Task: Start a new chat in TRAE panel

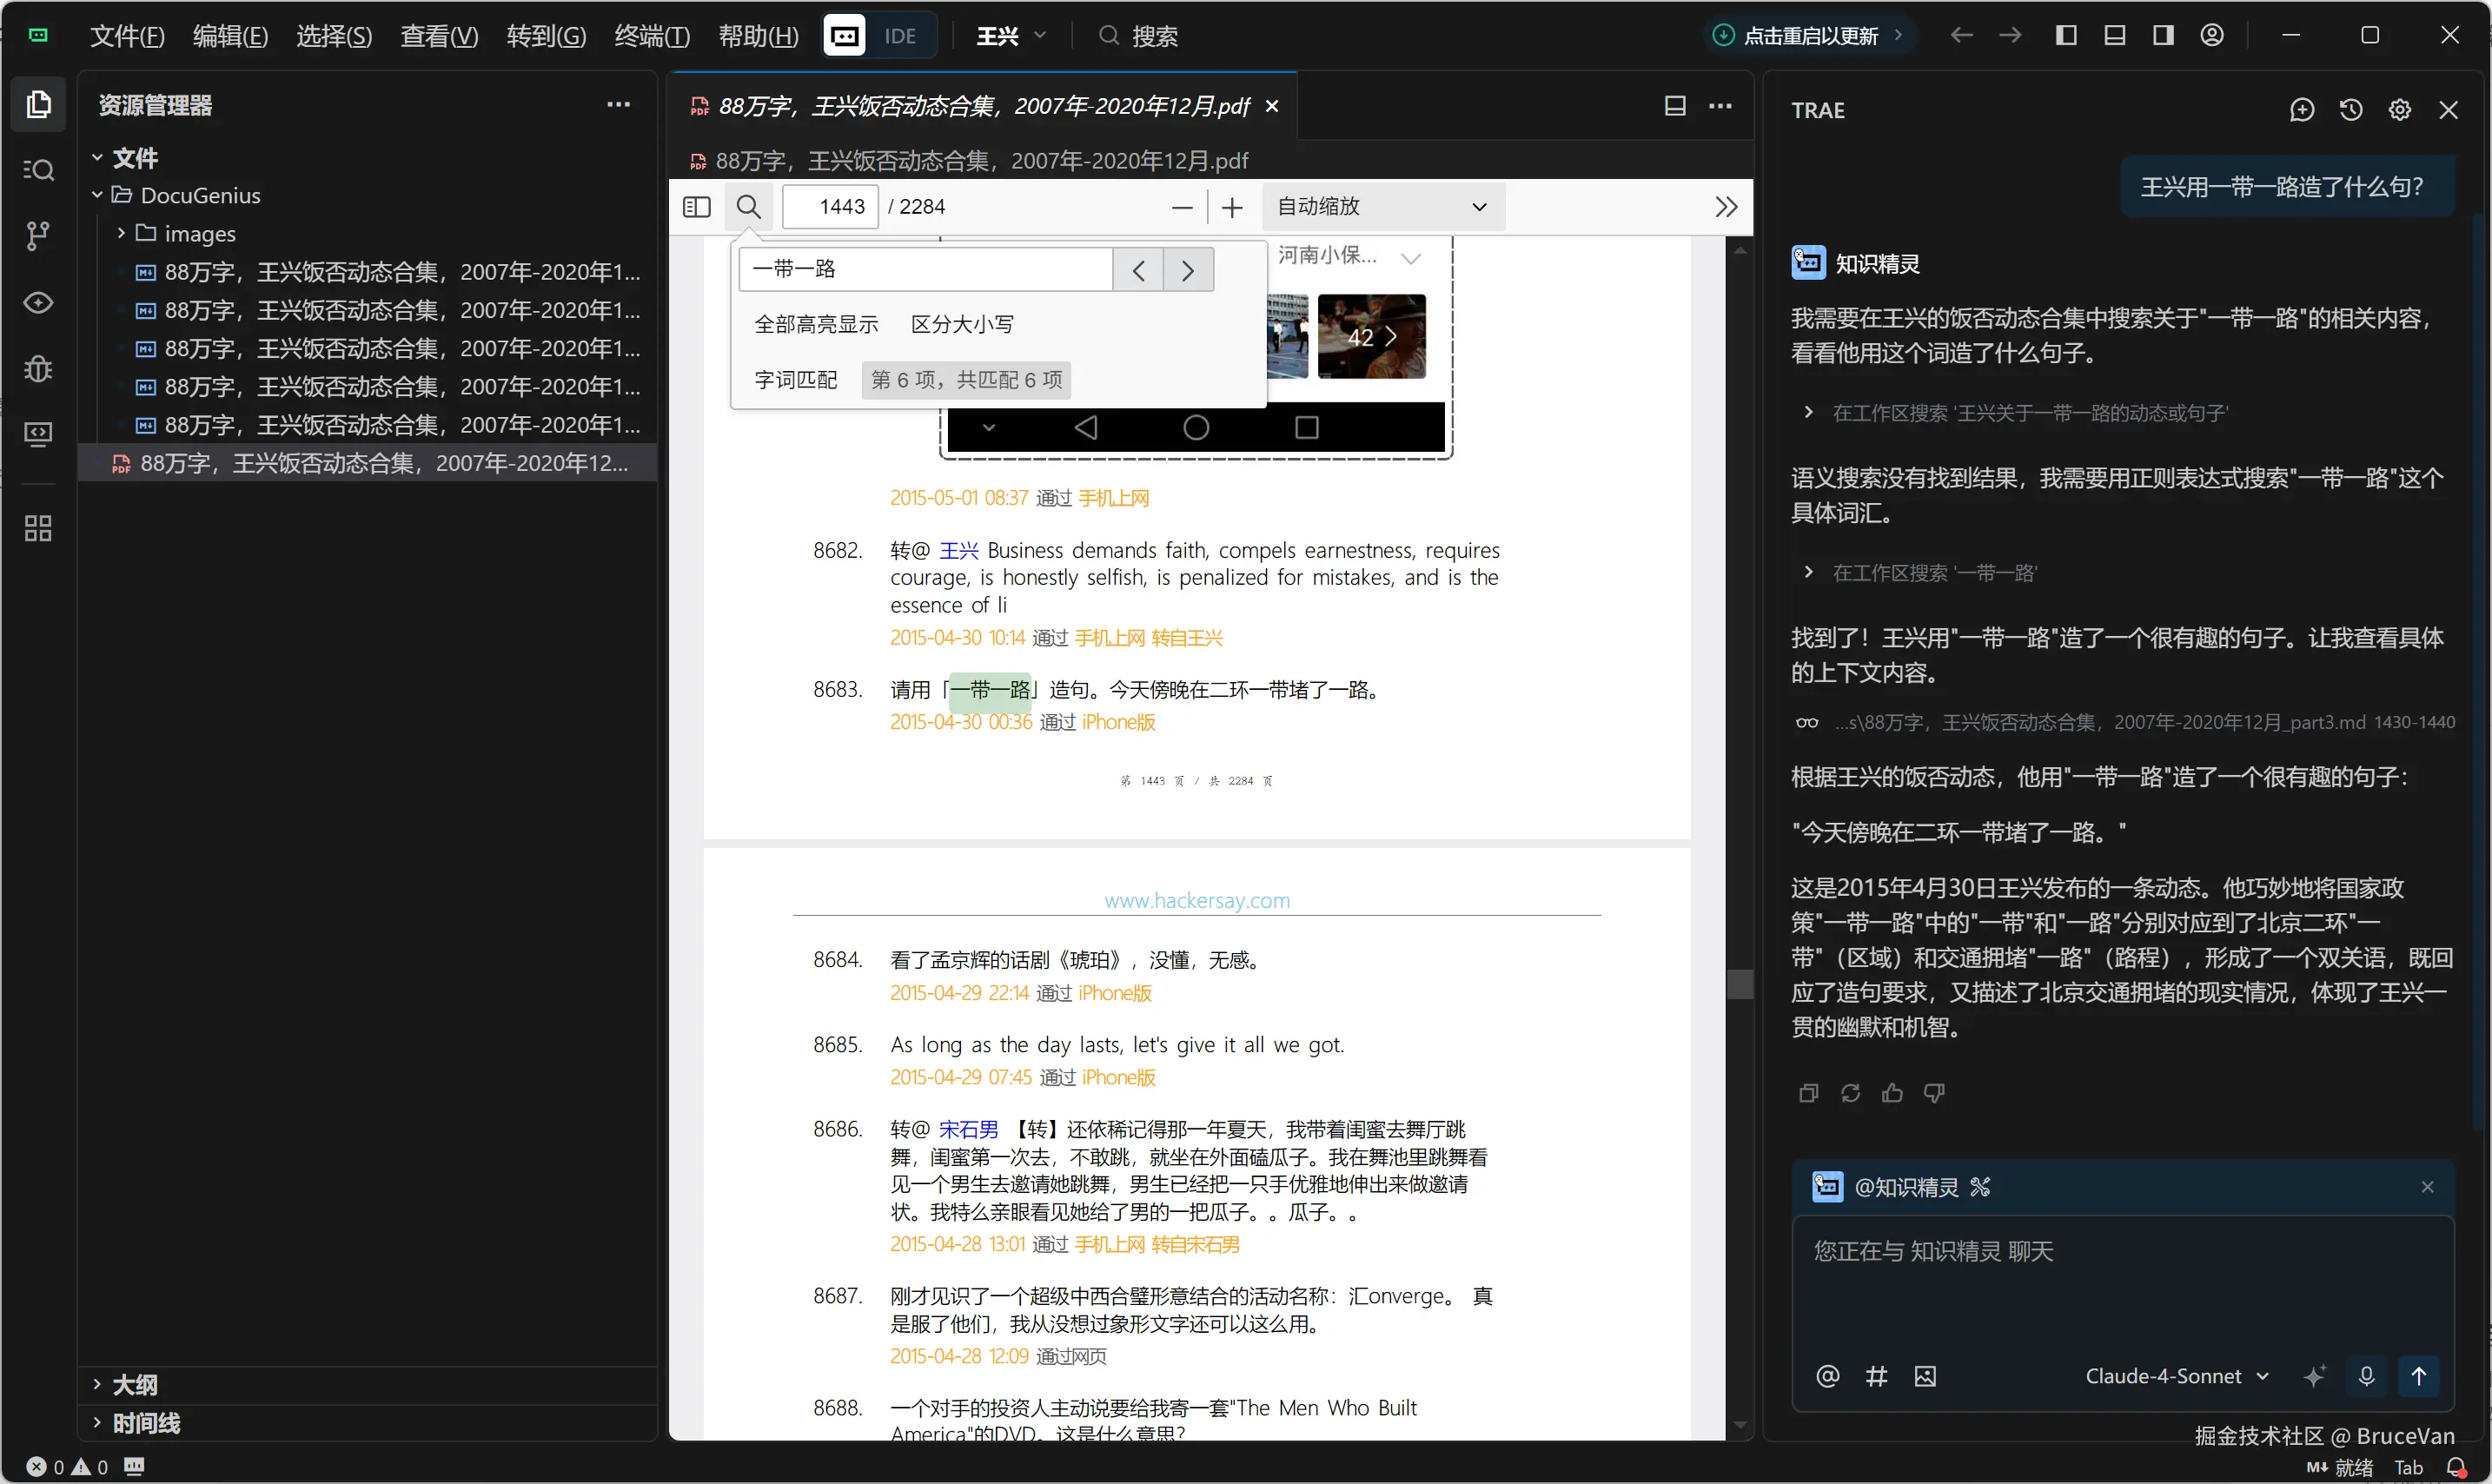Action: [x=2302, y=110]
